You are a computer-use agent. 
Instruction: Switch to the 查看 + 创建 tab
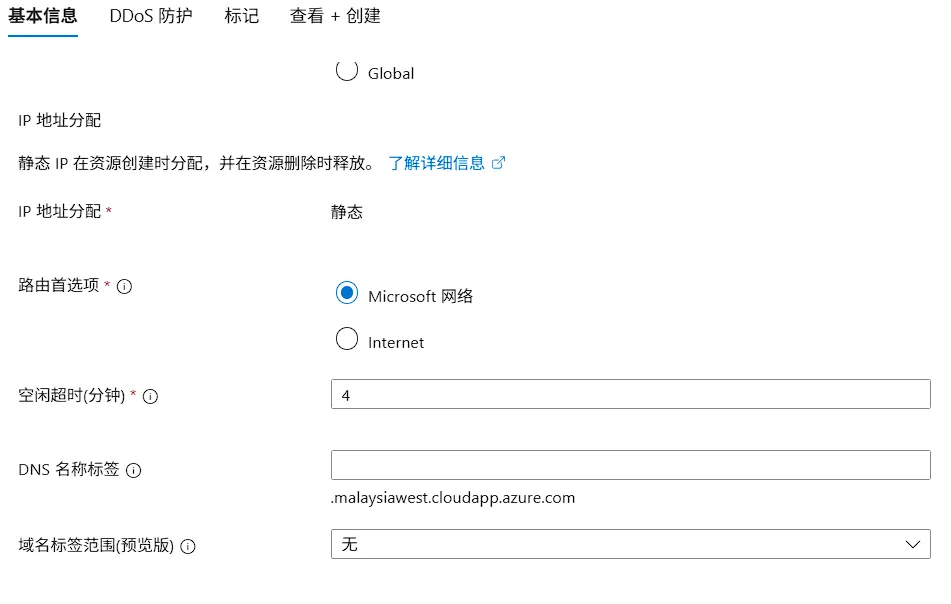[x=335, y=16]
